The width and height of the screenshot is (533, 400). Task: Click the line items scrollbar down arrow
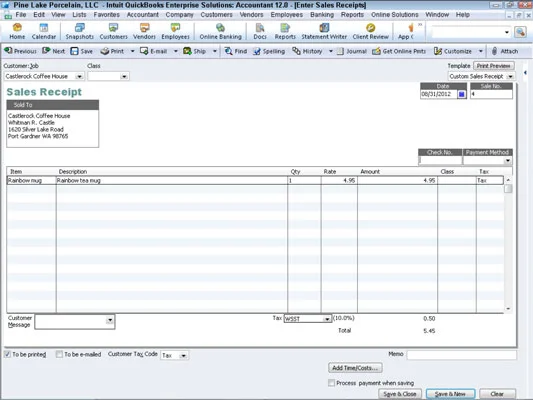[508, 309]
